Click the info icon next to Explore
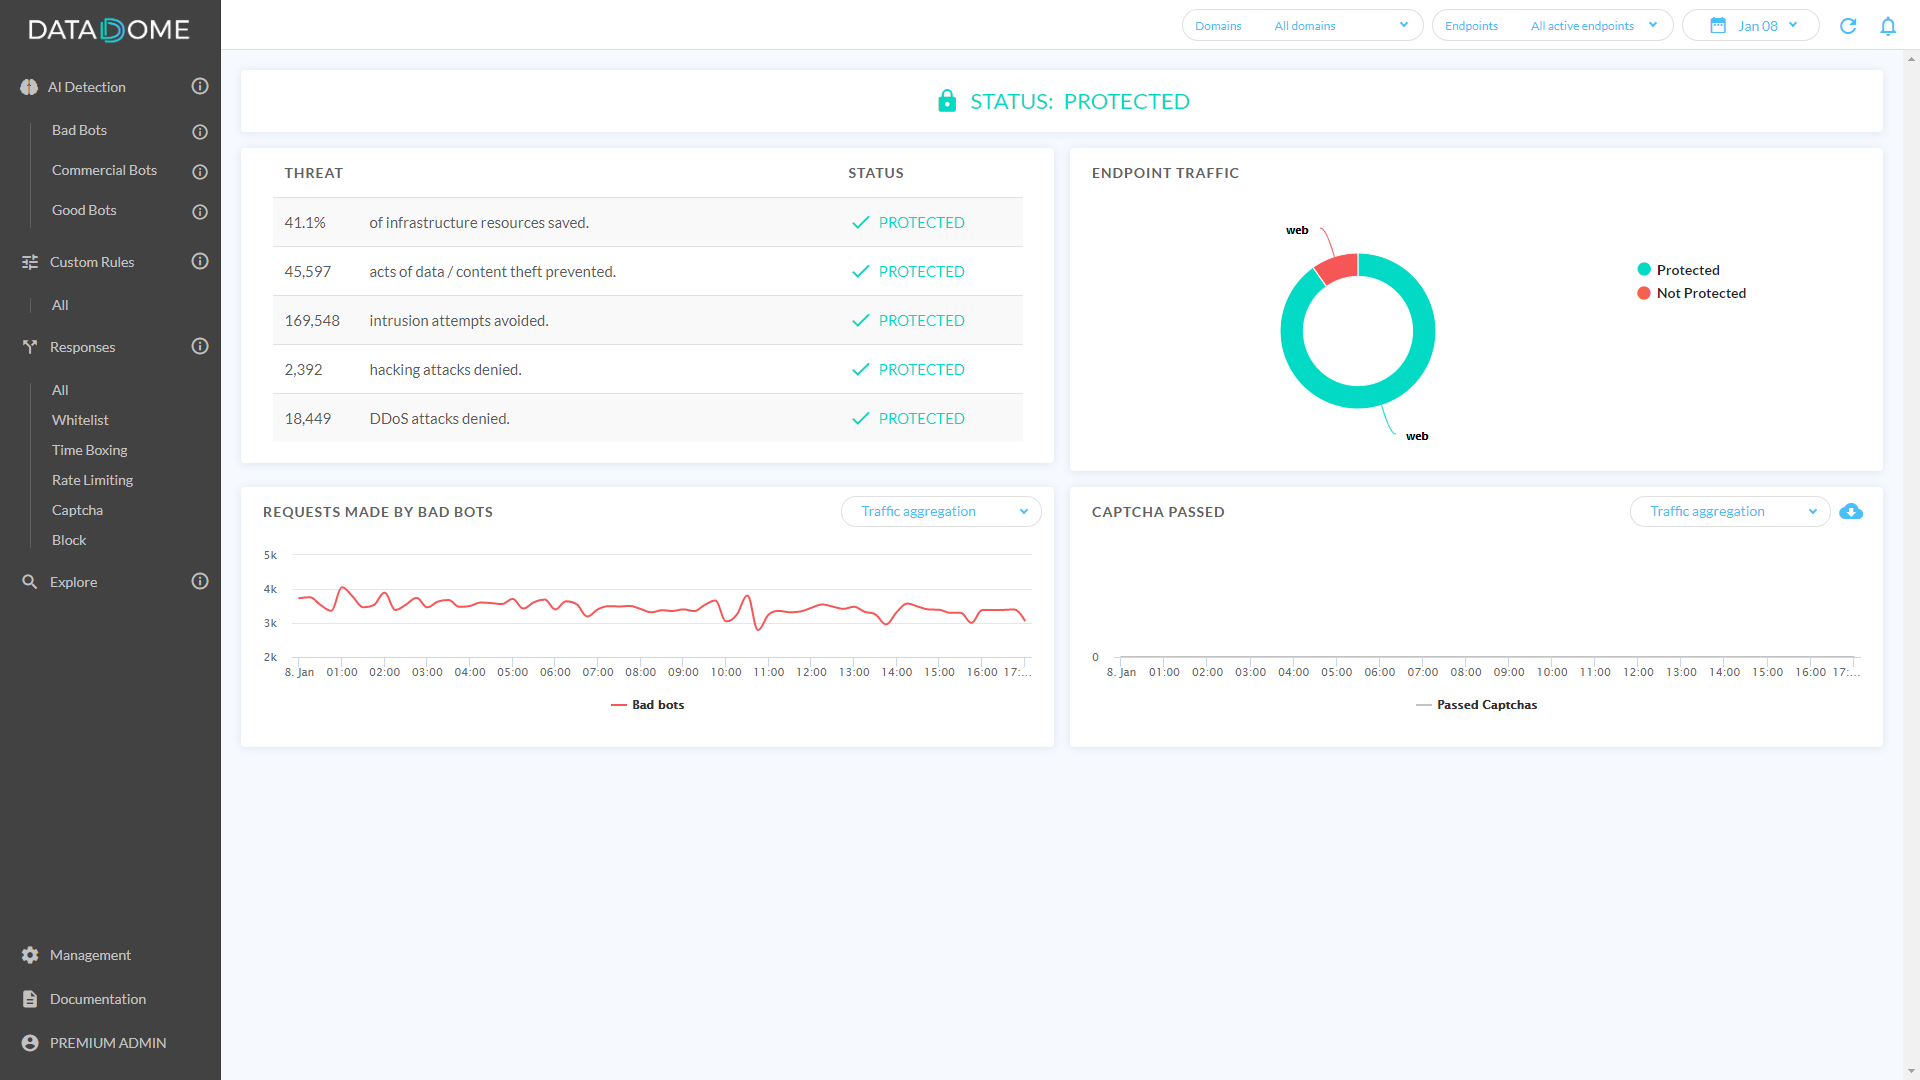This screenshot has height=1080, width=1920. [x=200, y=582]
